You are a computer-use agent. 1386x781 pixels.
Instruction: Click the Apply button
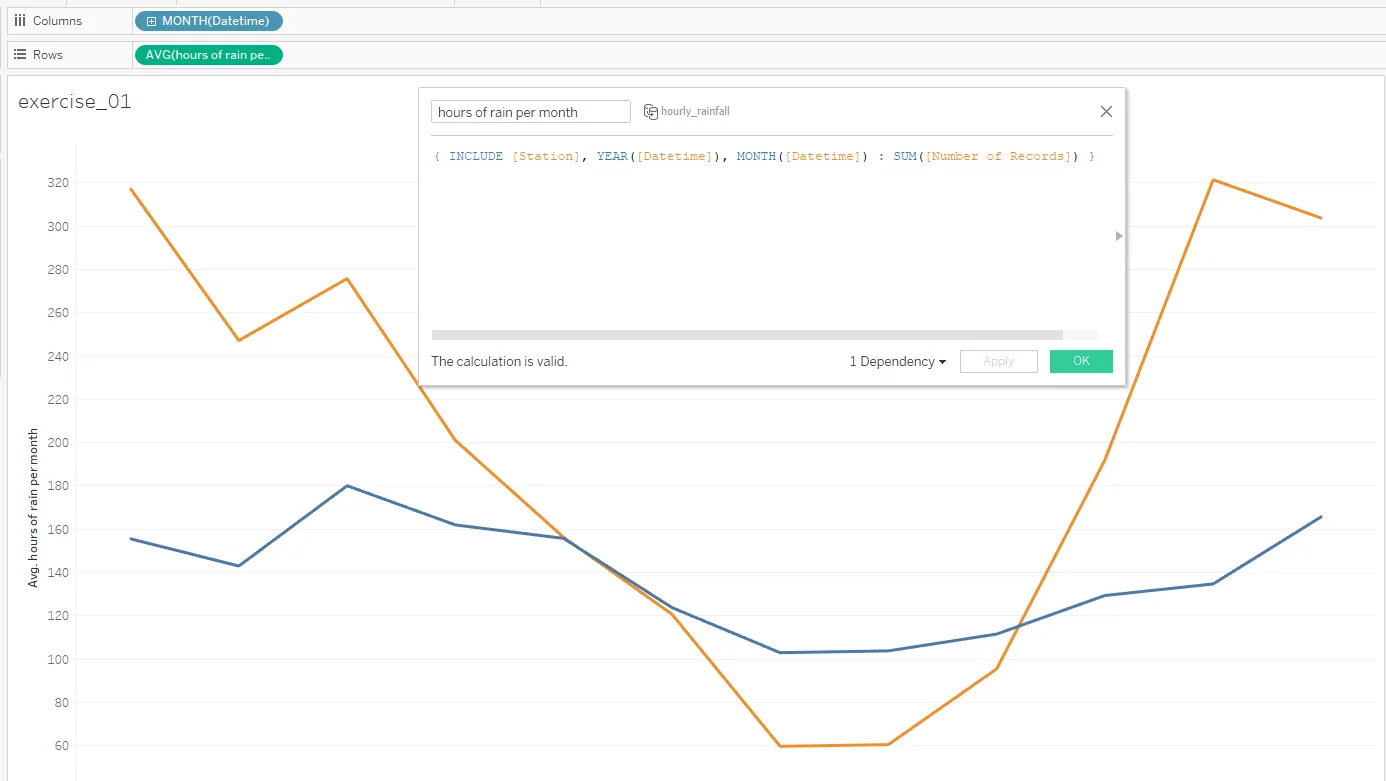click(999, 361)
